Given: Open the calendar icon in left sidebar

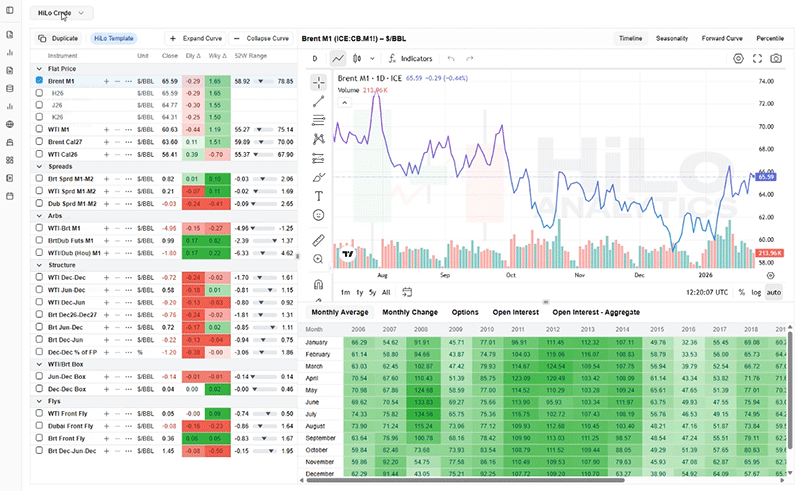Looking at the screenshot, I should (x=10, y=196).
